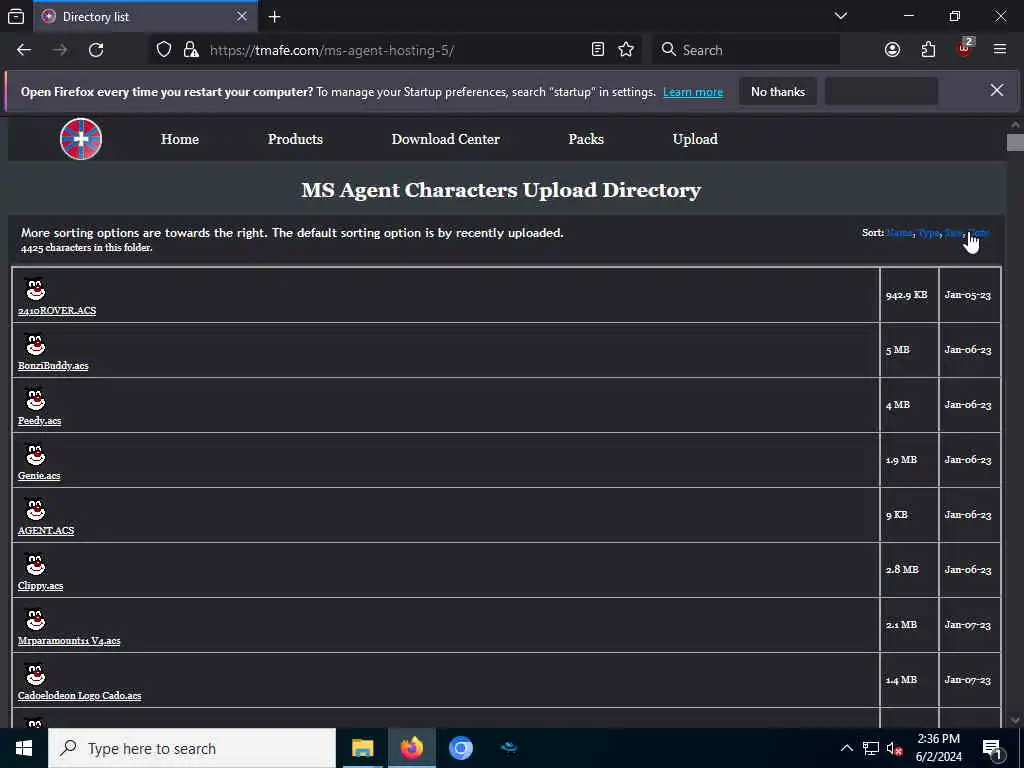The image size is (1024, 768).
Task: Click the site security padlock icon
Action: [191, 50]
